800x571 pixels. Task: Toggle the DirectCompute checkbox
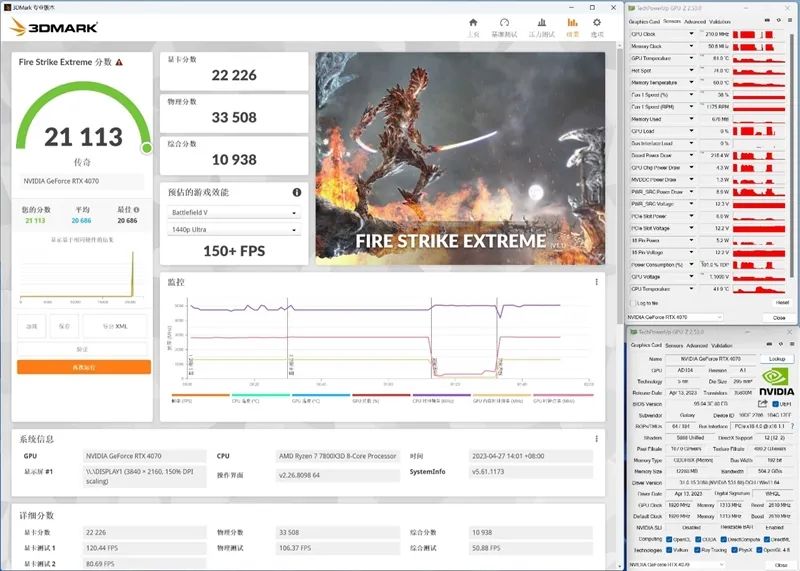pos(723,539)
